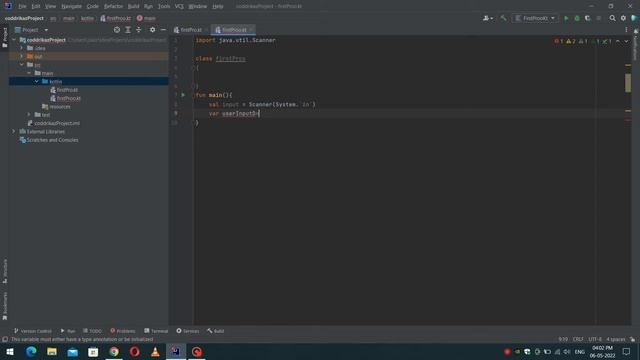Go to next highlighted error arrow
The image size is (640, 360).
pyautogui.click(x=626, y=41)
